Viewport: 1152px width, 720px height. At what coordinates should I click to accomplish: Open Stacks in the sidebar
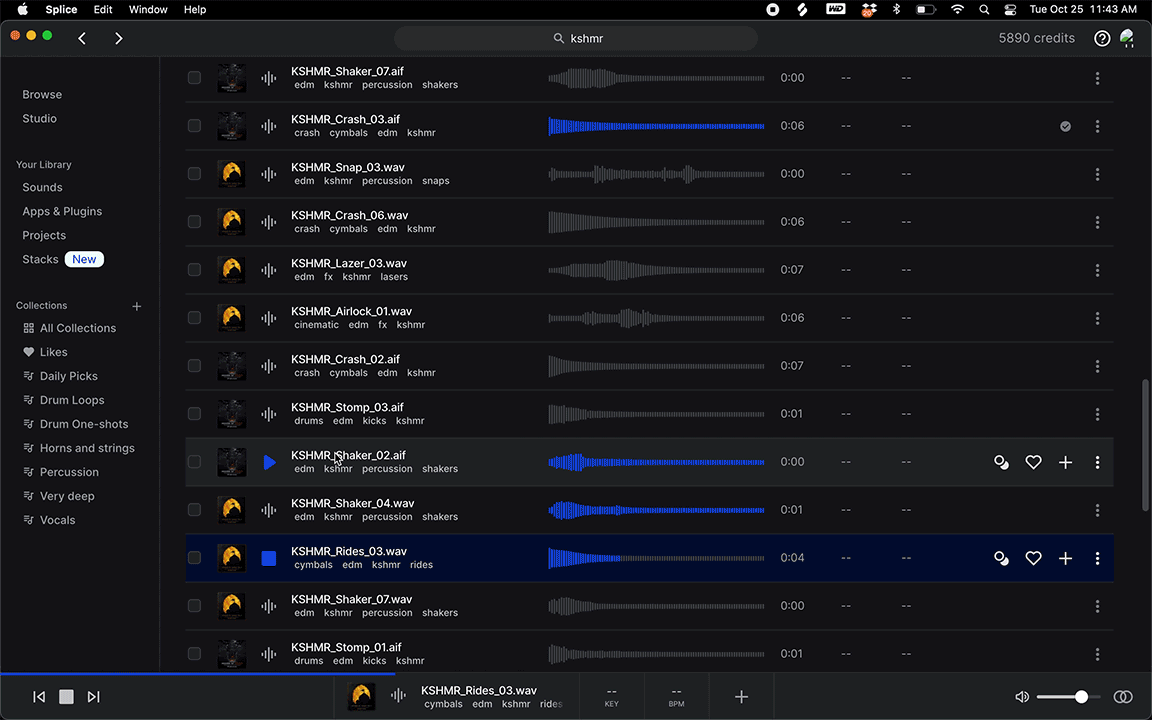40,259
